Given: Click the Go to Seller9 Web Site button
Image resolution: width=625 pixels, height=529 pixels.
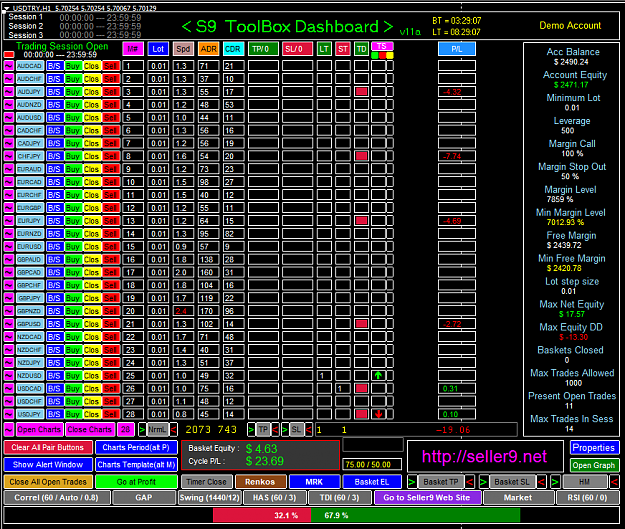Looking at the screenshot, I should pos(427,498).
